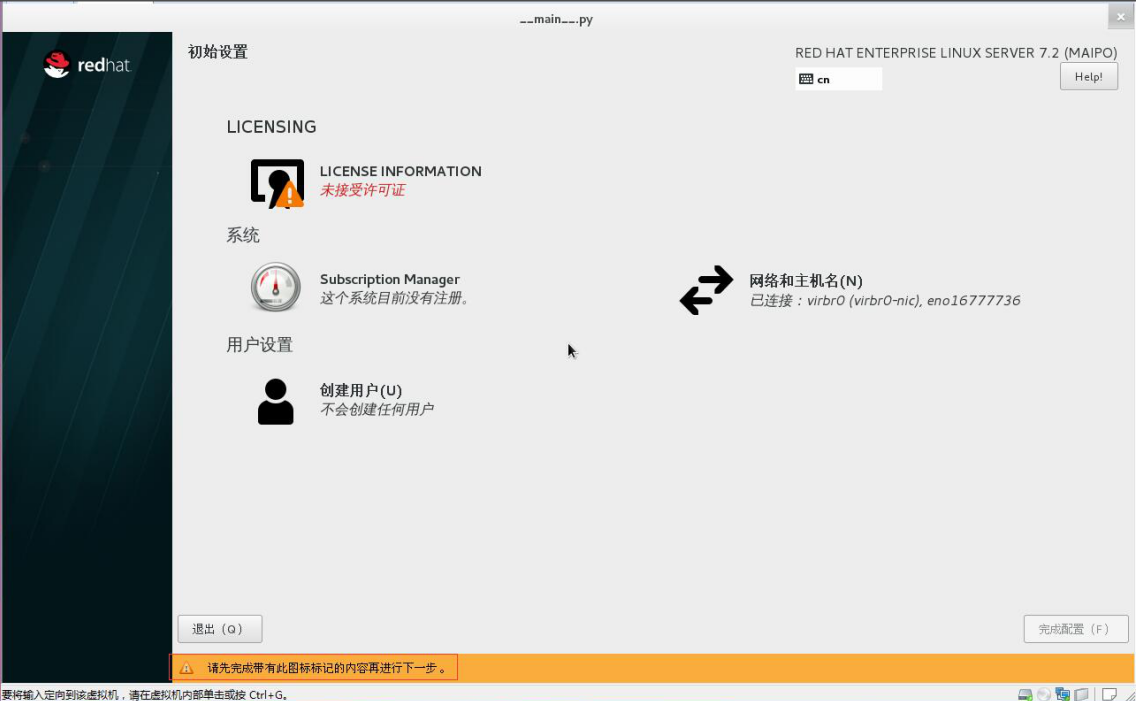Click red text 未接受许可证
Viewport: 1136px width, 701px height.
(362, 190)
